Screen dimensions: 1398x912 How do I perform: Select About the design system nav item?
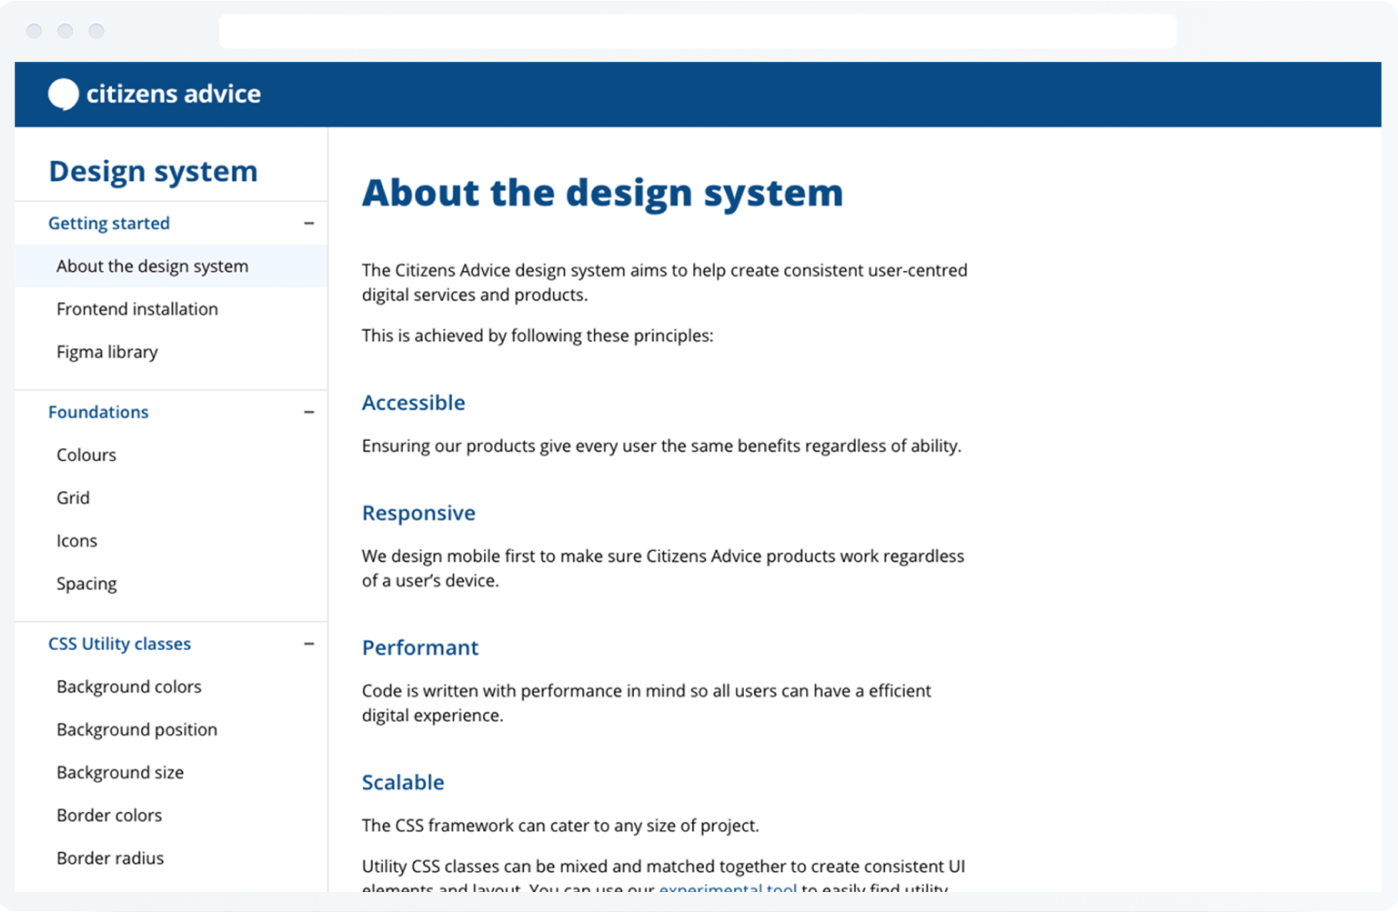(x=171, y=266)
